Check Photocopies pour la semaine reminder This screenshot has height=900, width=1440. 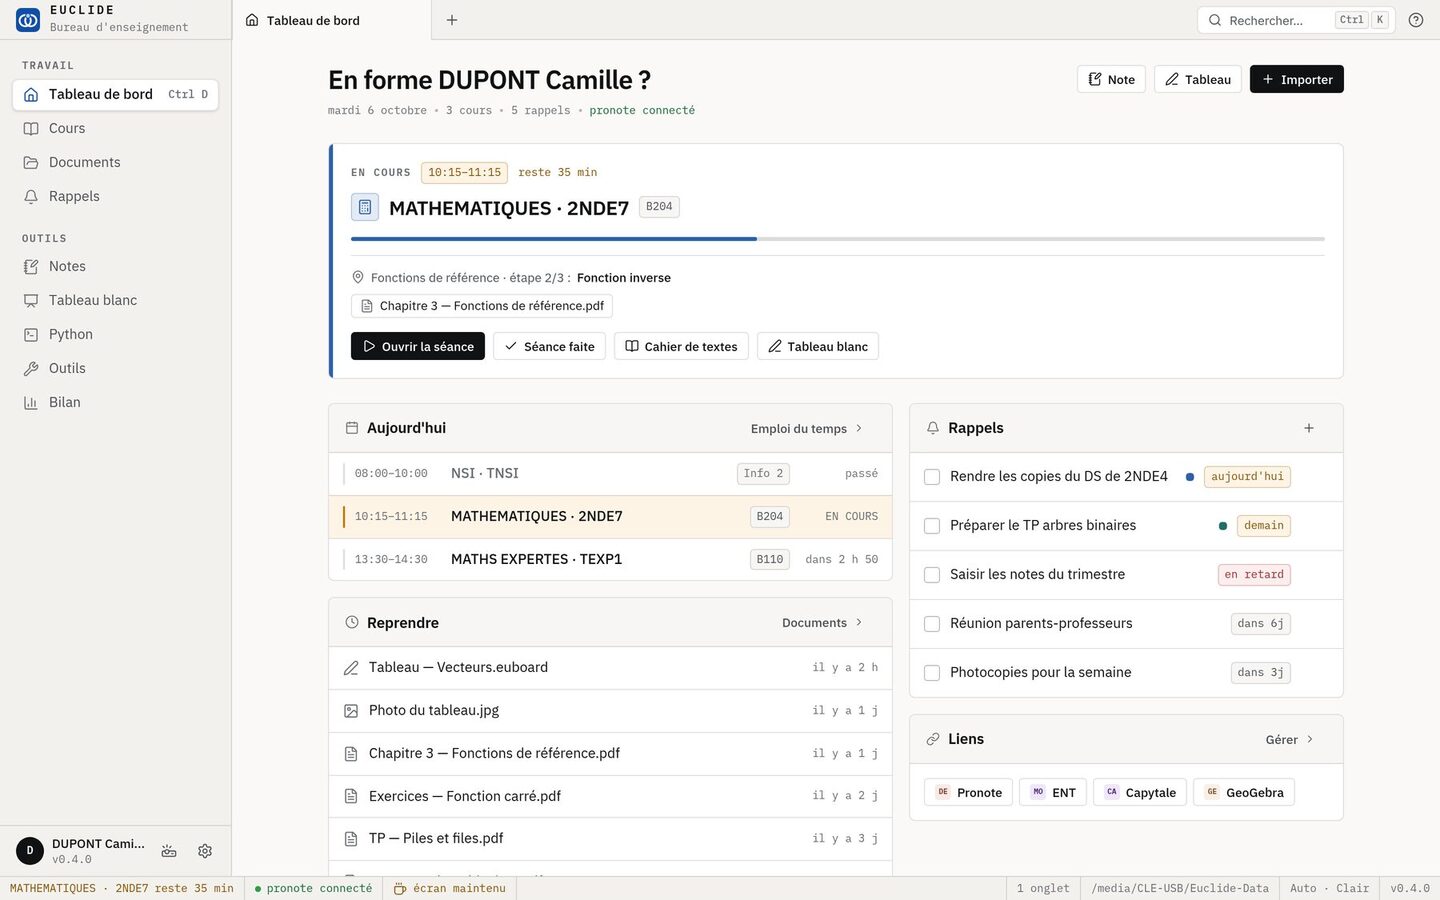(932, 673)
